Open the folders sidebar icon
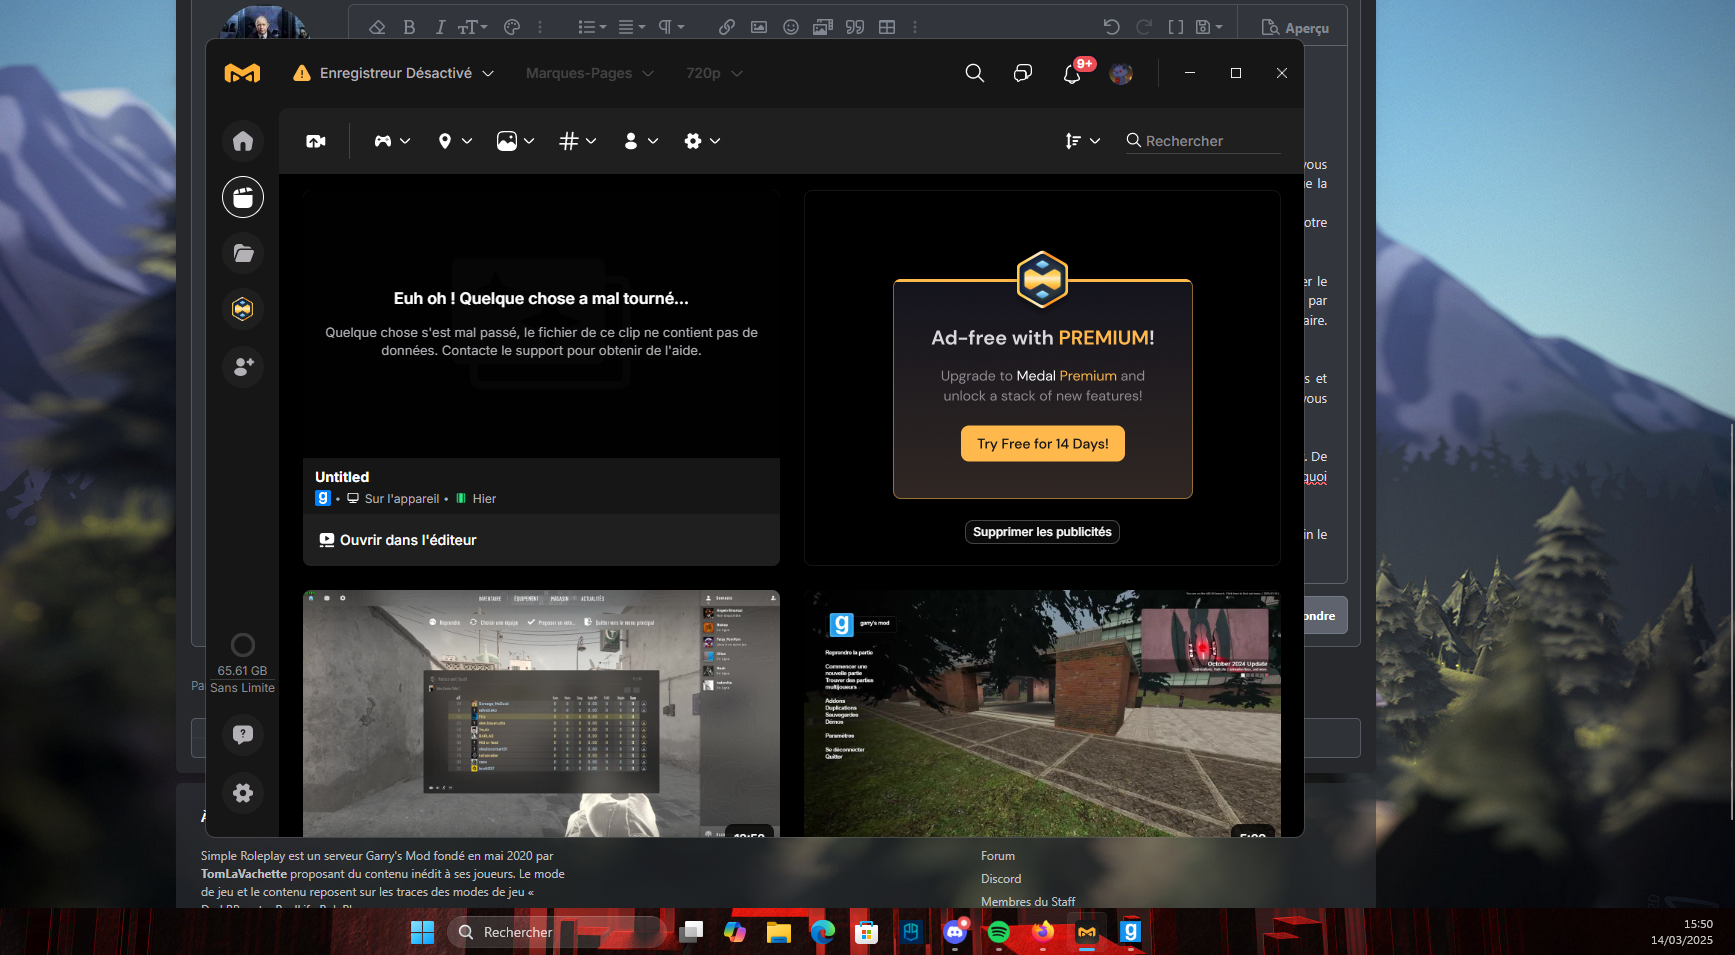This screenshot has height=955, width=1735. tap(243, 253)
